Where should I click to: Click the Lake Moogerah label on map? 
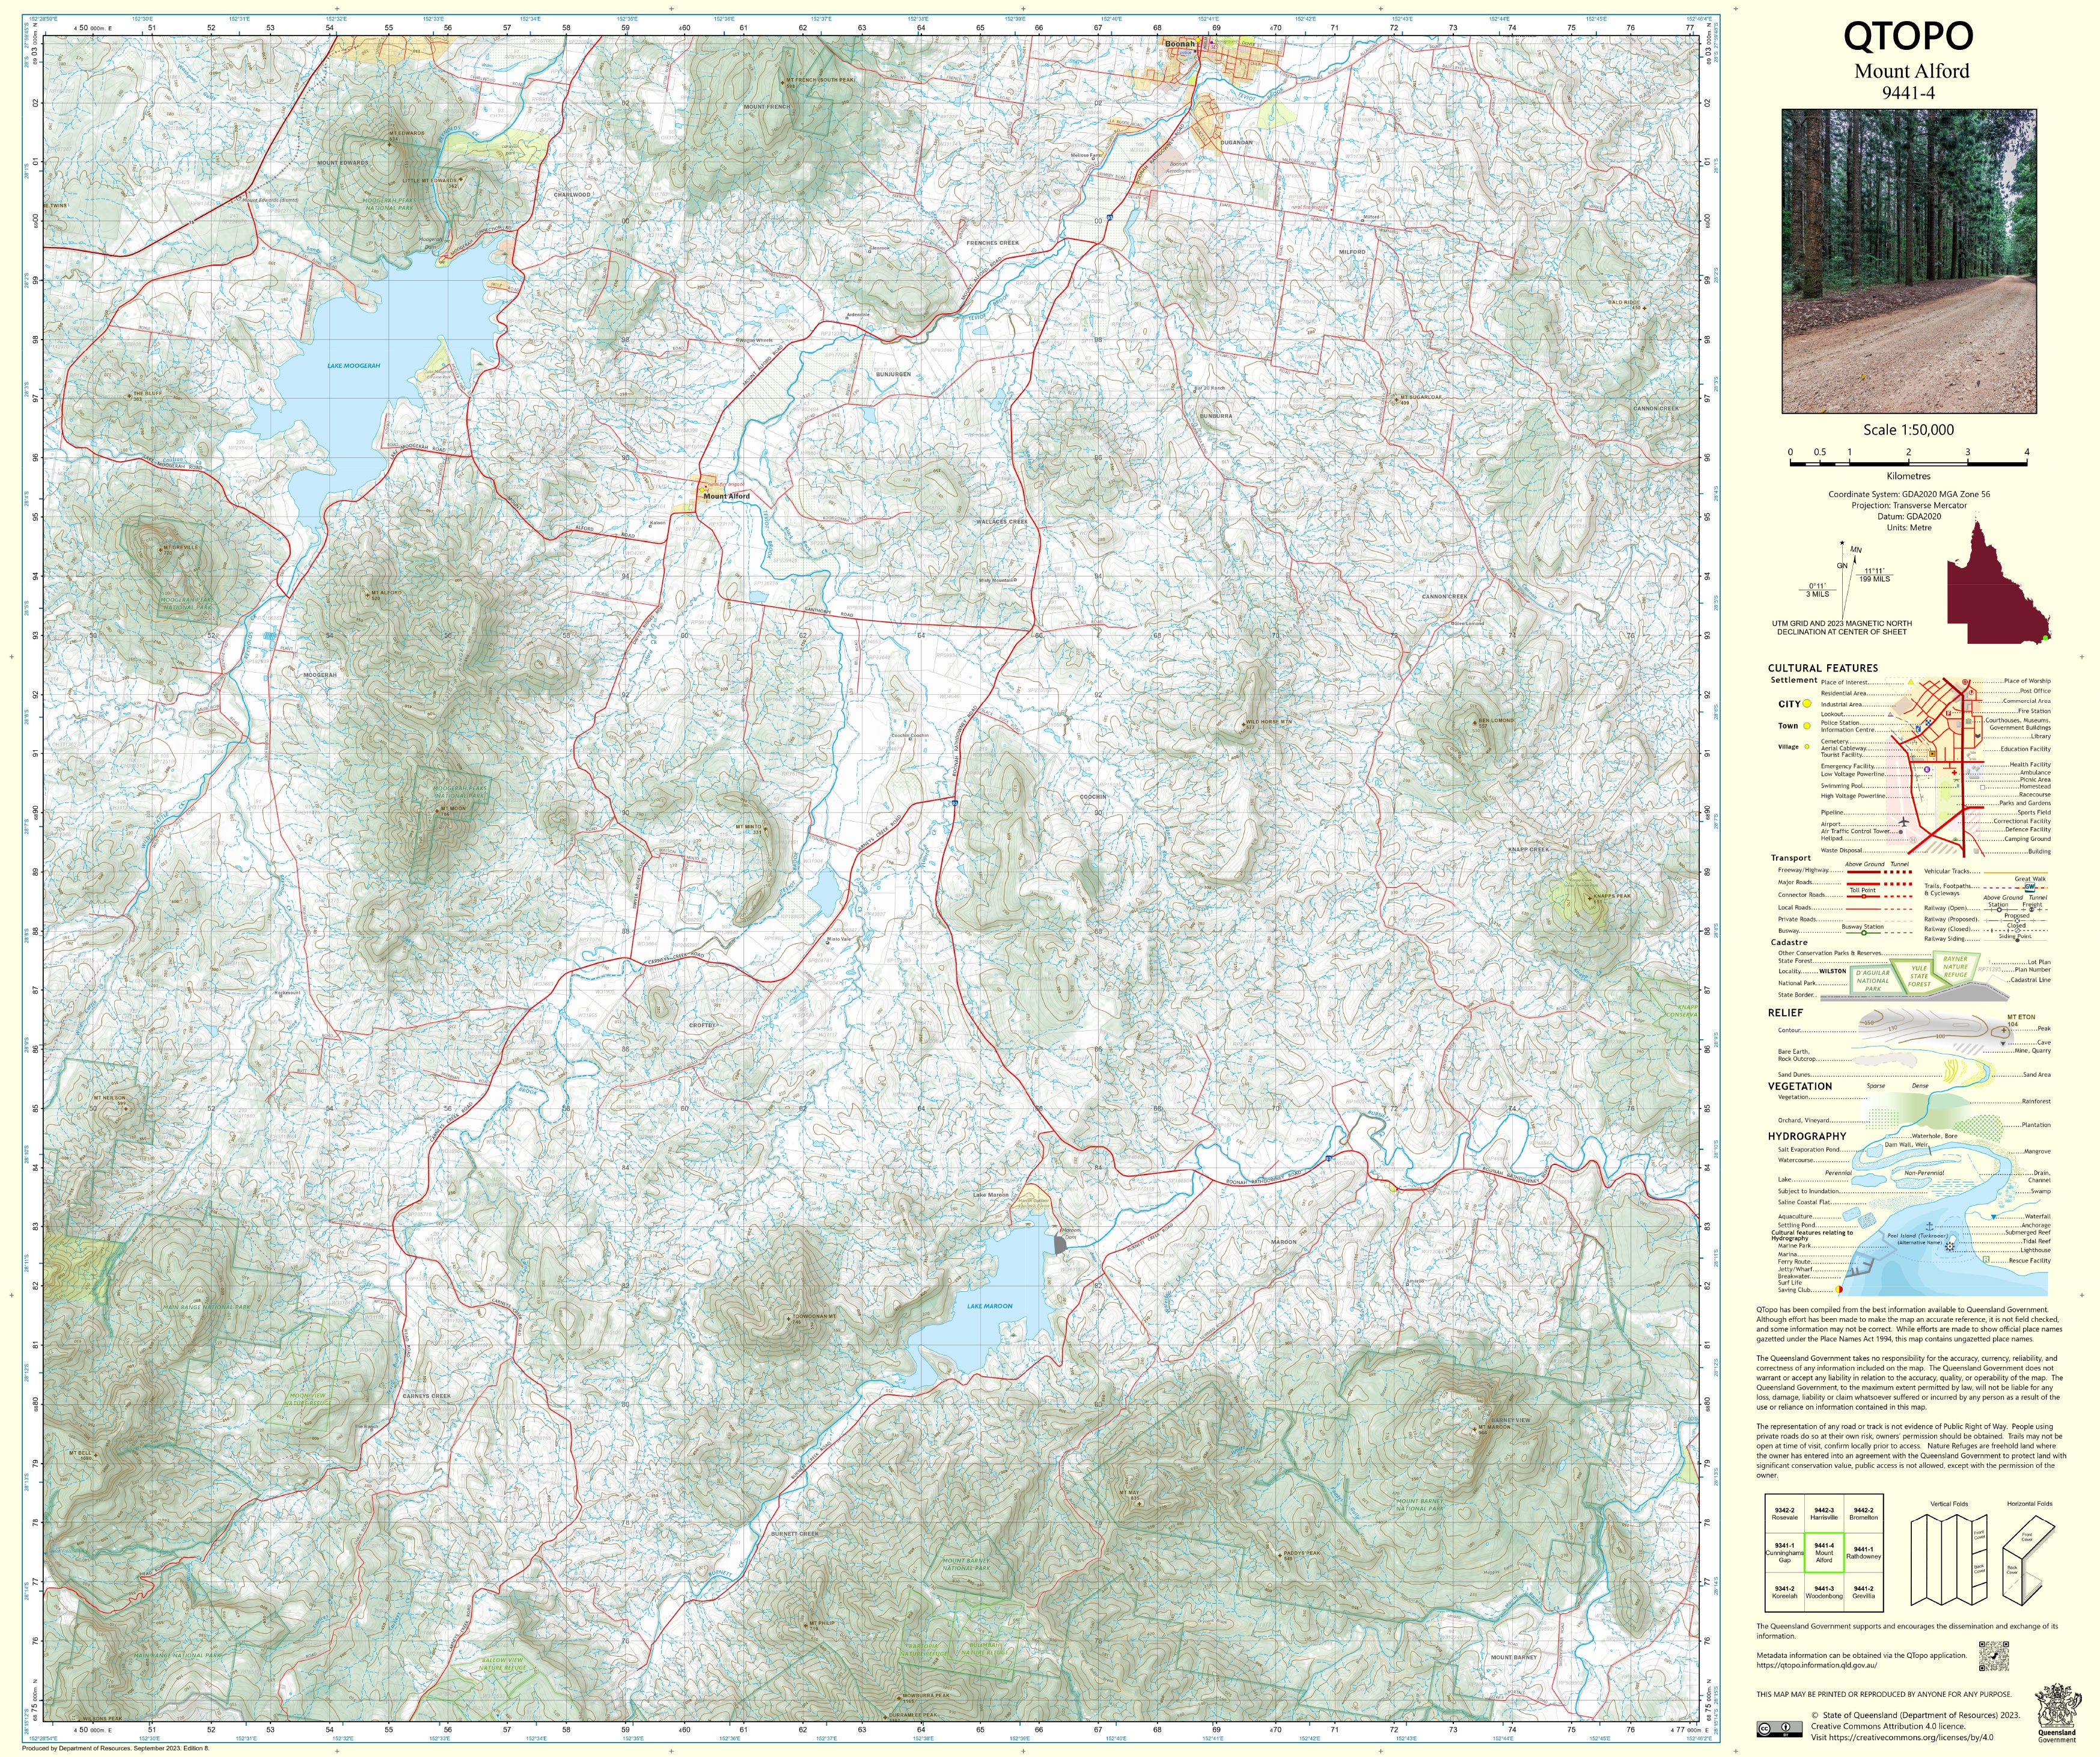[x=353, y=366]
